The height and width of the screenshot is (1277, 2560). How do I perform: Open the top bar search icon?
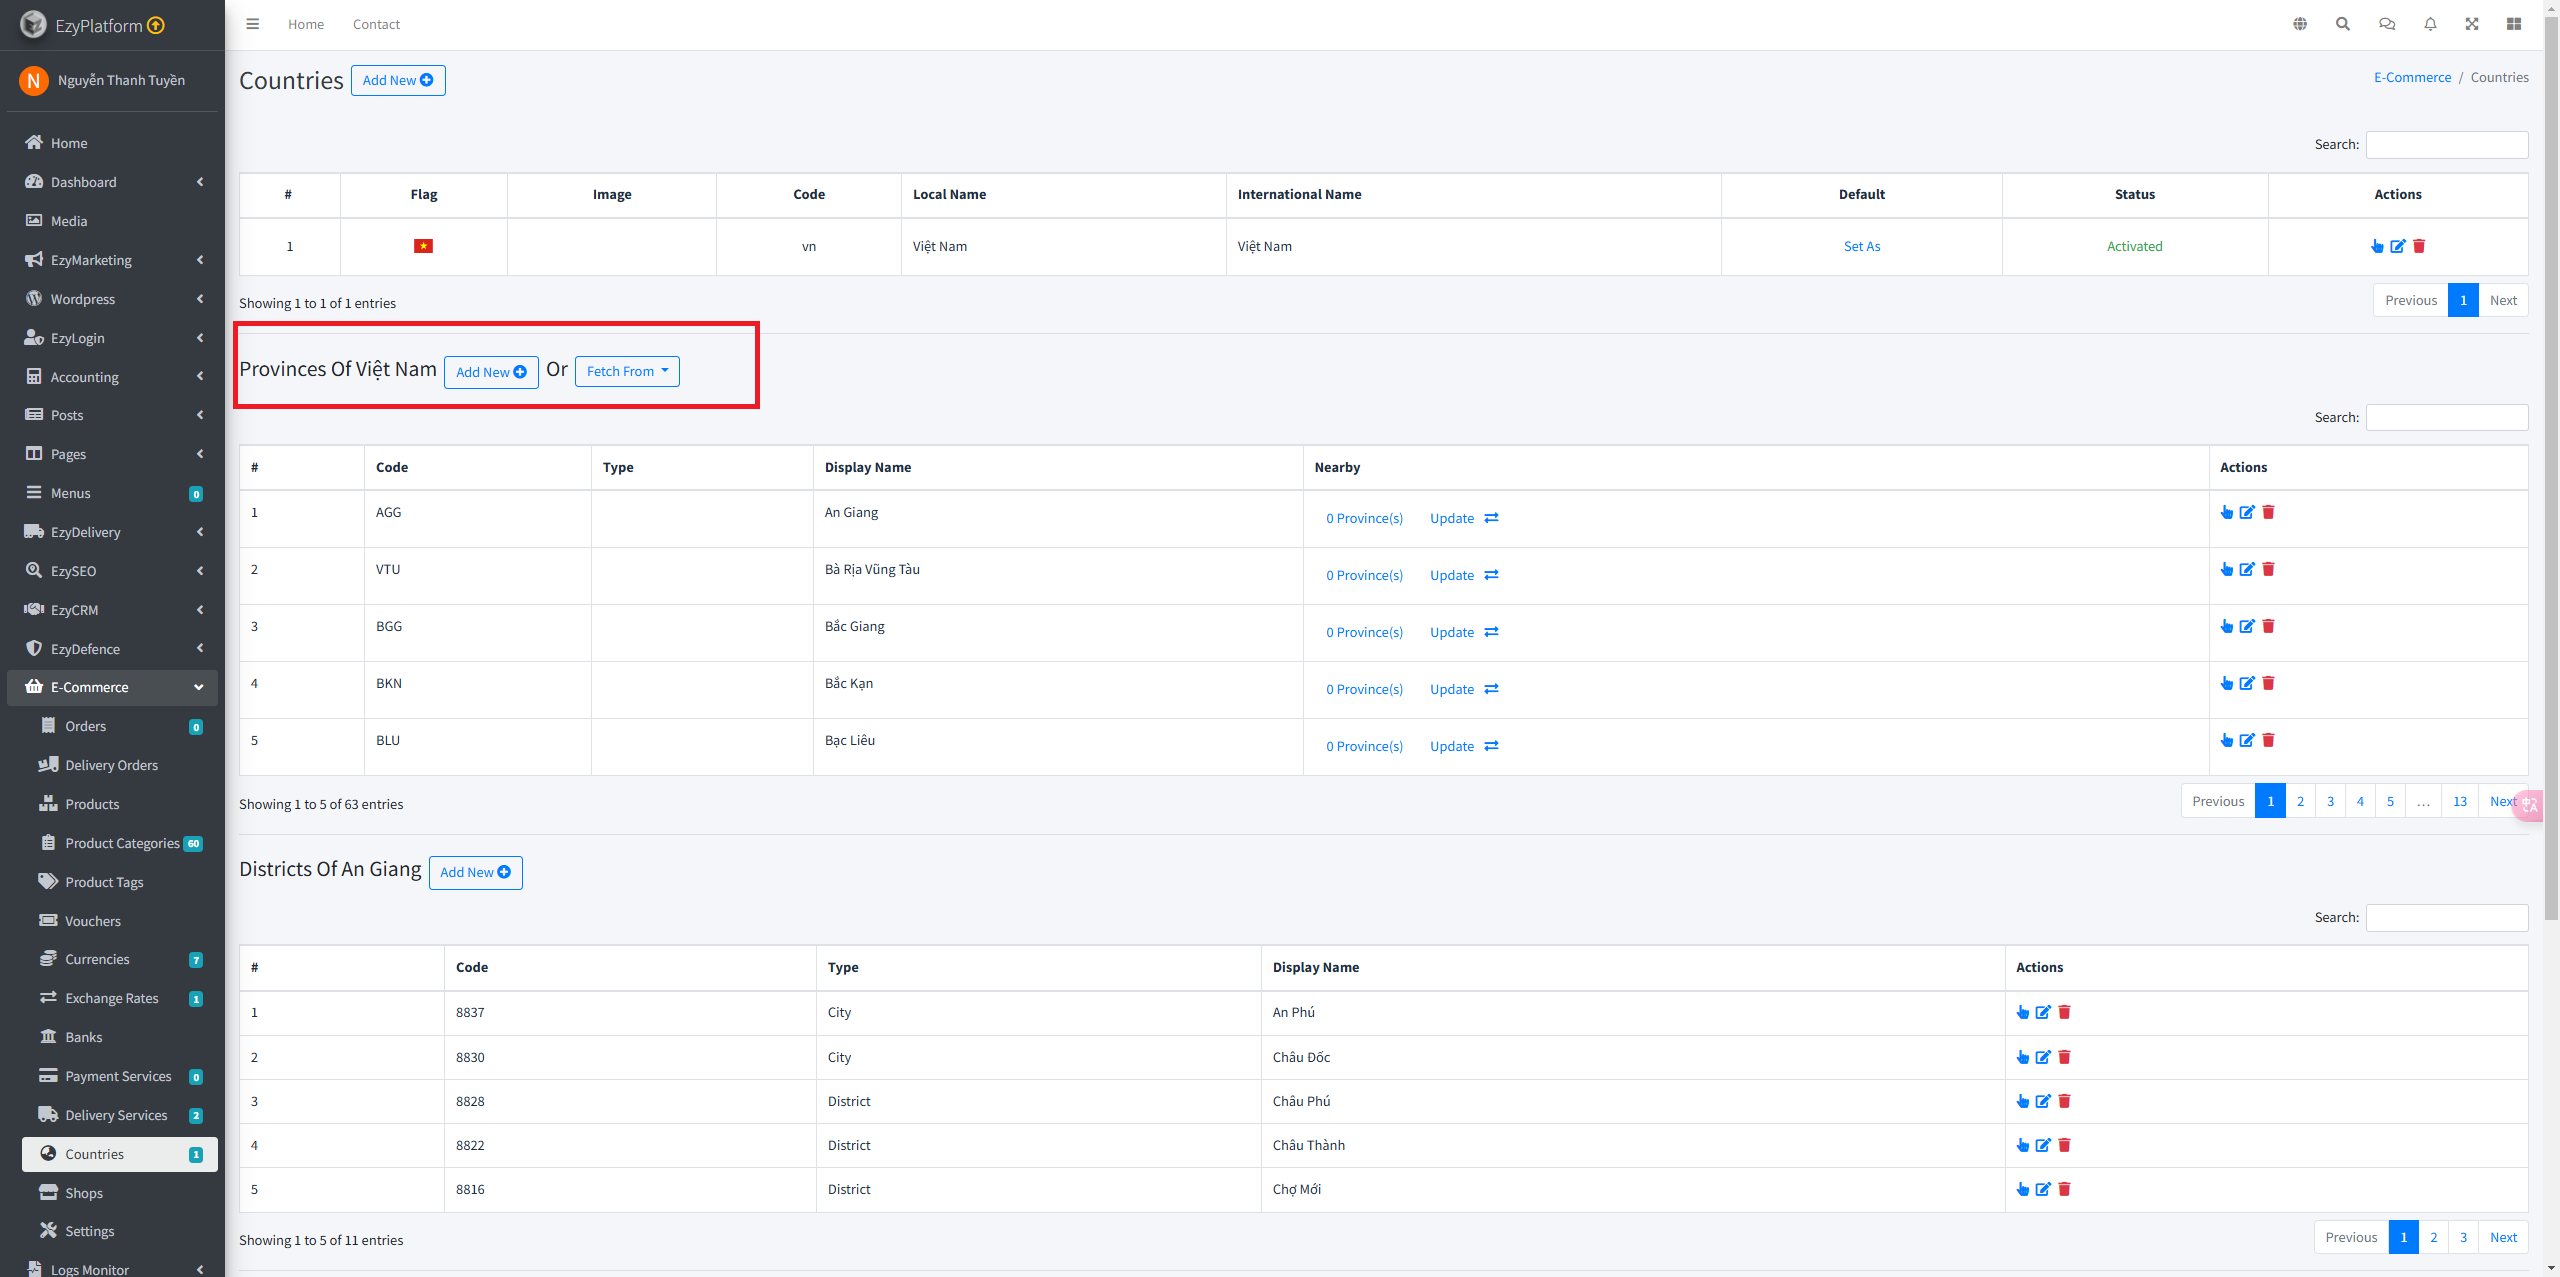point(2343,24)
